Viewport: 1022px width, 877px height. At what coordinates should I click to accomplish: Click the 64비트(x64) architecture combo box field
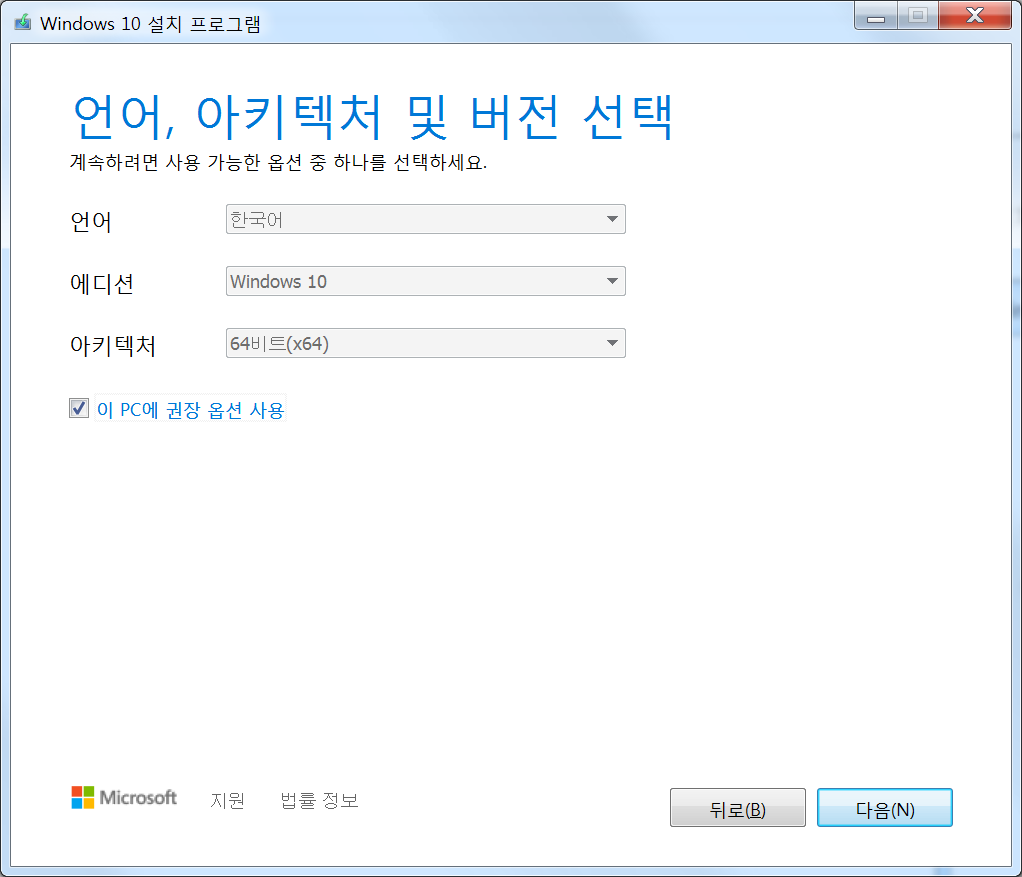[x=410, y=344]
